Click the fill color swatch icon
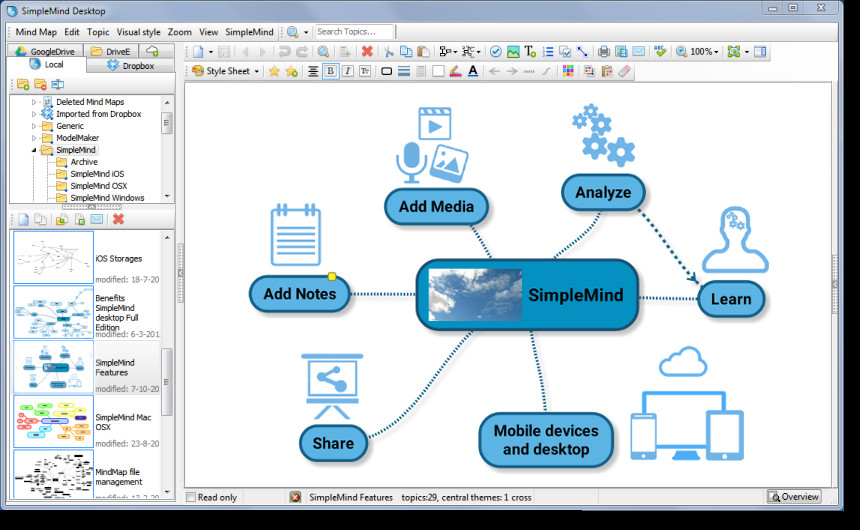The image size is (860, 530). (x=438, y=71)
